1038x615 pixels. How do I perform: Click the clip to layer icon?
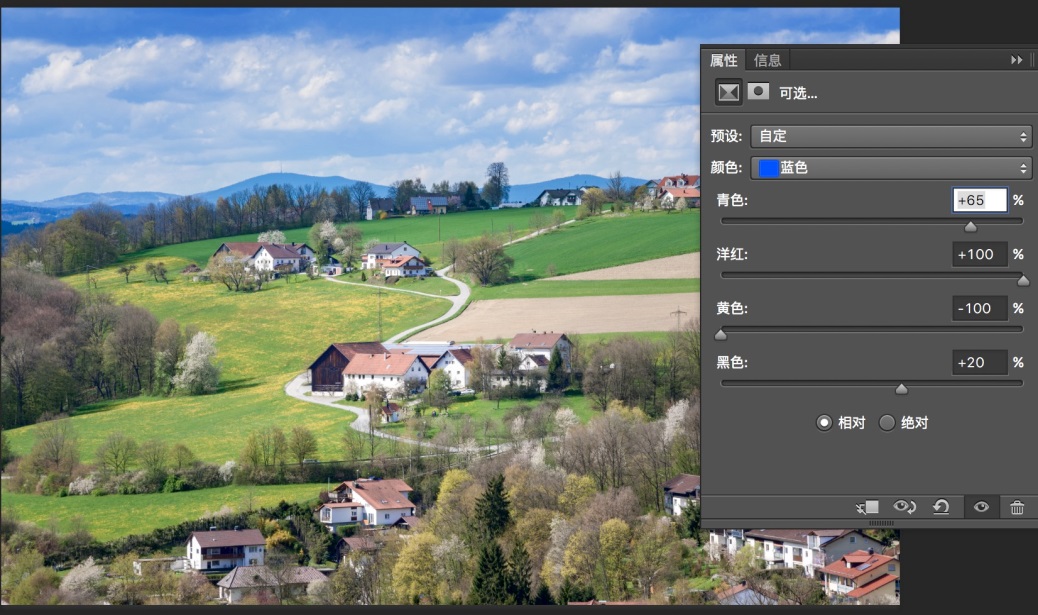867,507
